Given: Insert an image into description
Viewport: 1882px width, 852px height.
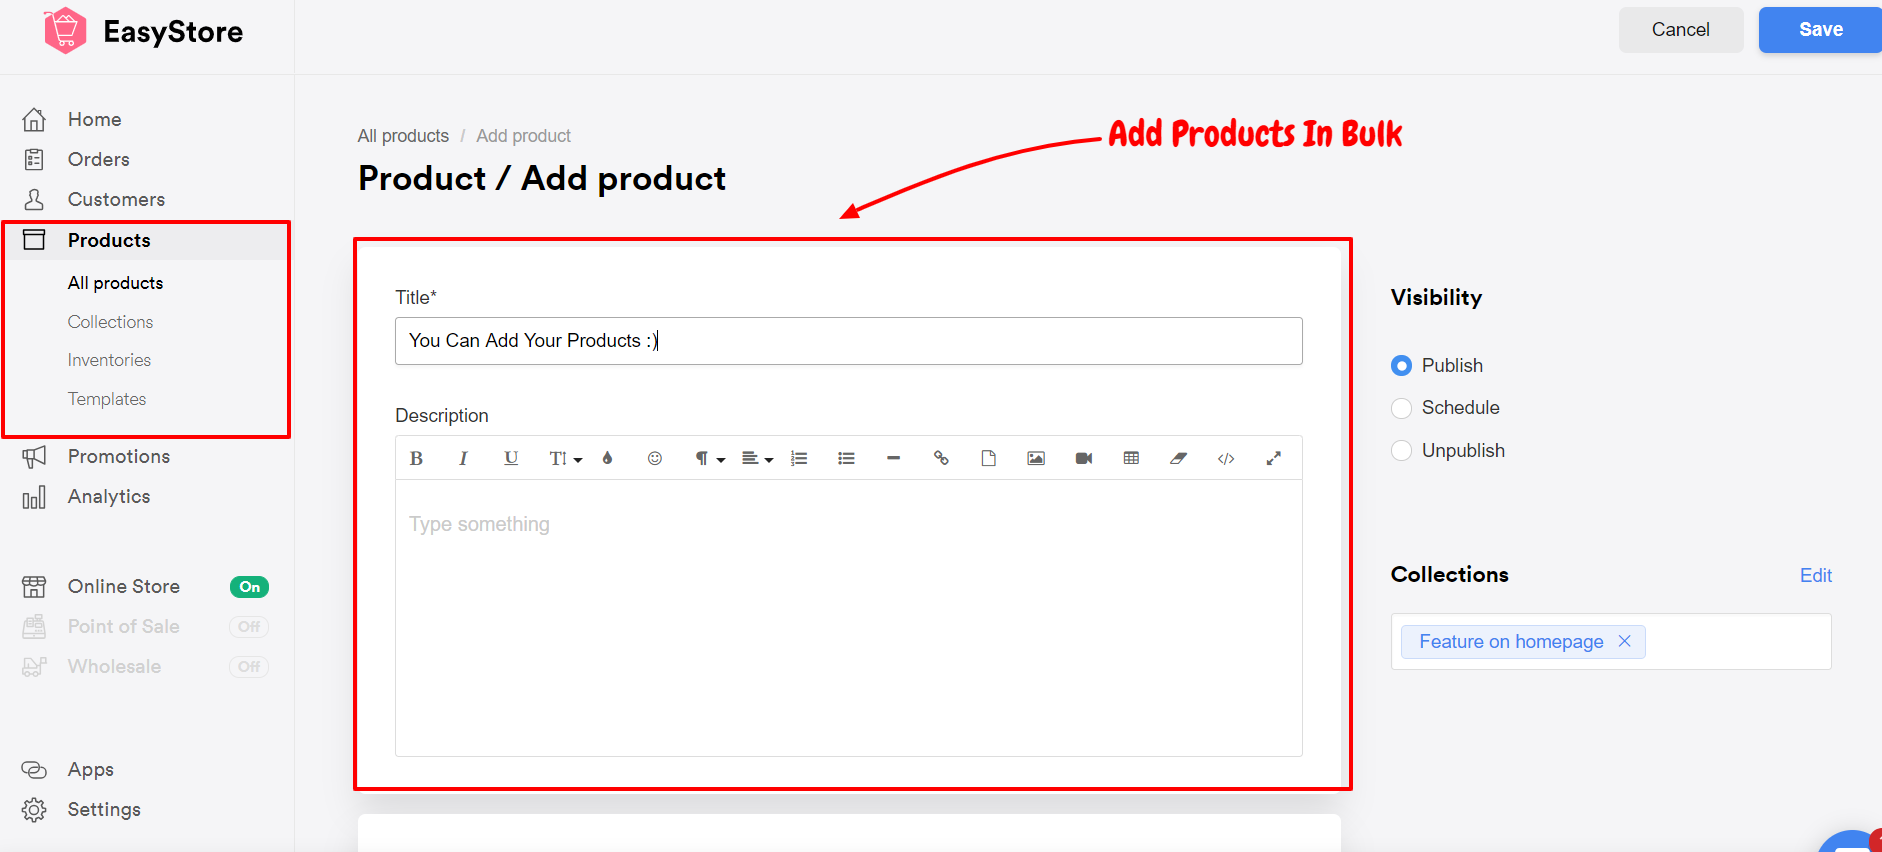Looking at the screenshot, I should pyautogui.click(x=1036, y=458).
